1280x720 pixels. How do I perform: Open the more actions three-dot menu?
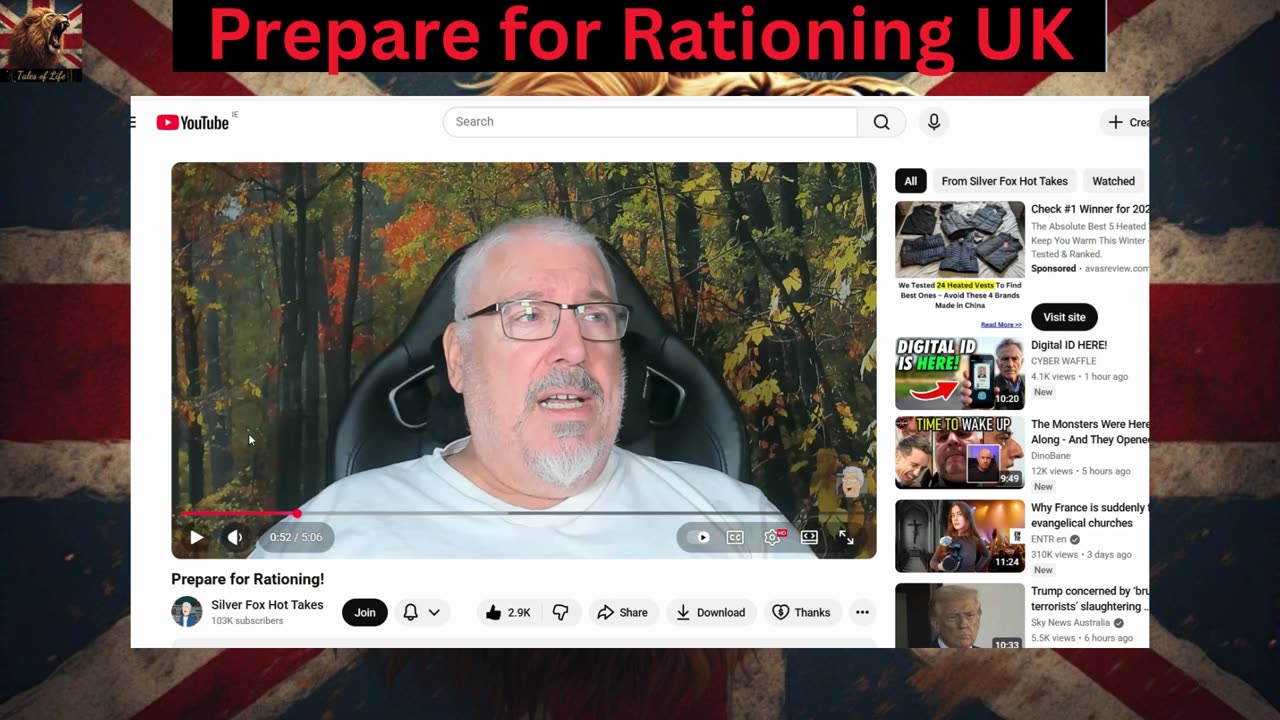coord(862,612)
